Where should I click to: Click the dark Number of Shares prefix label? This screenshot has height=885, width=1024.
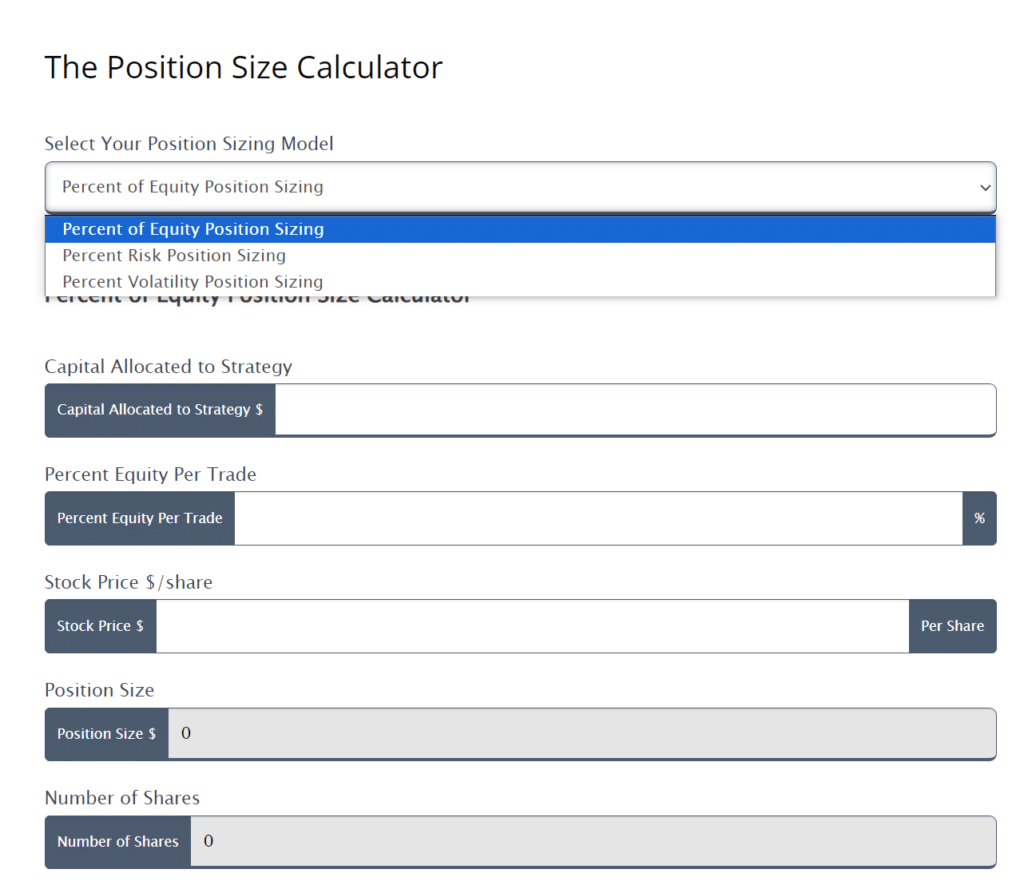coord(118,842)
